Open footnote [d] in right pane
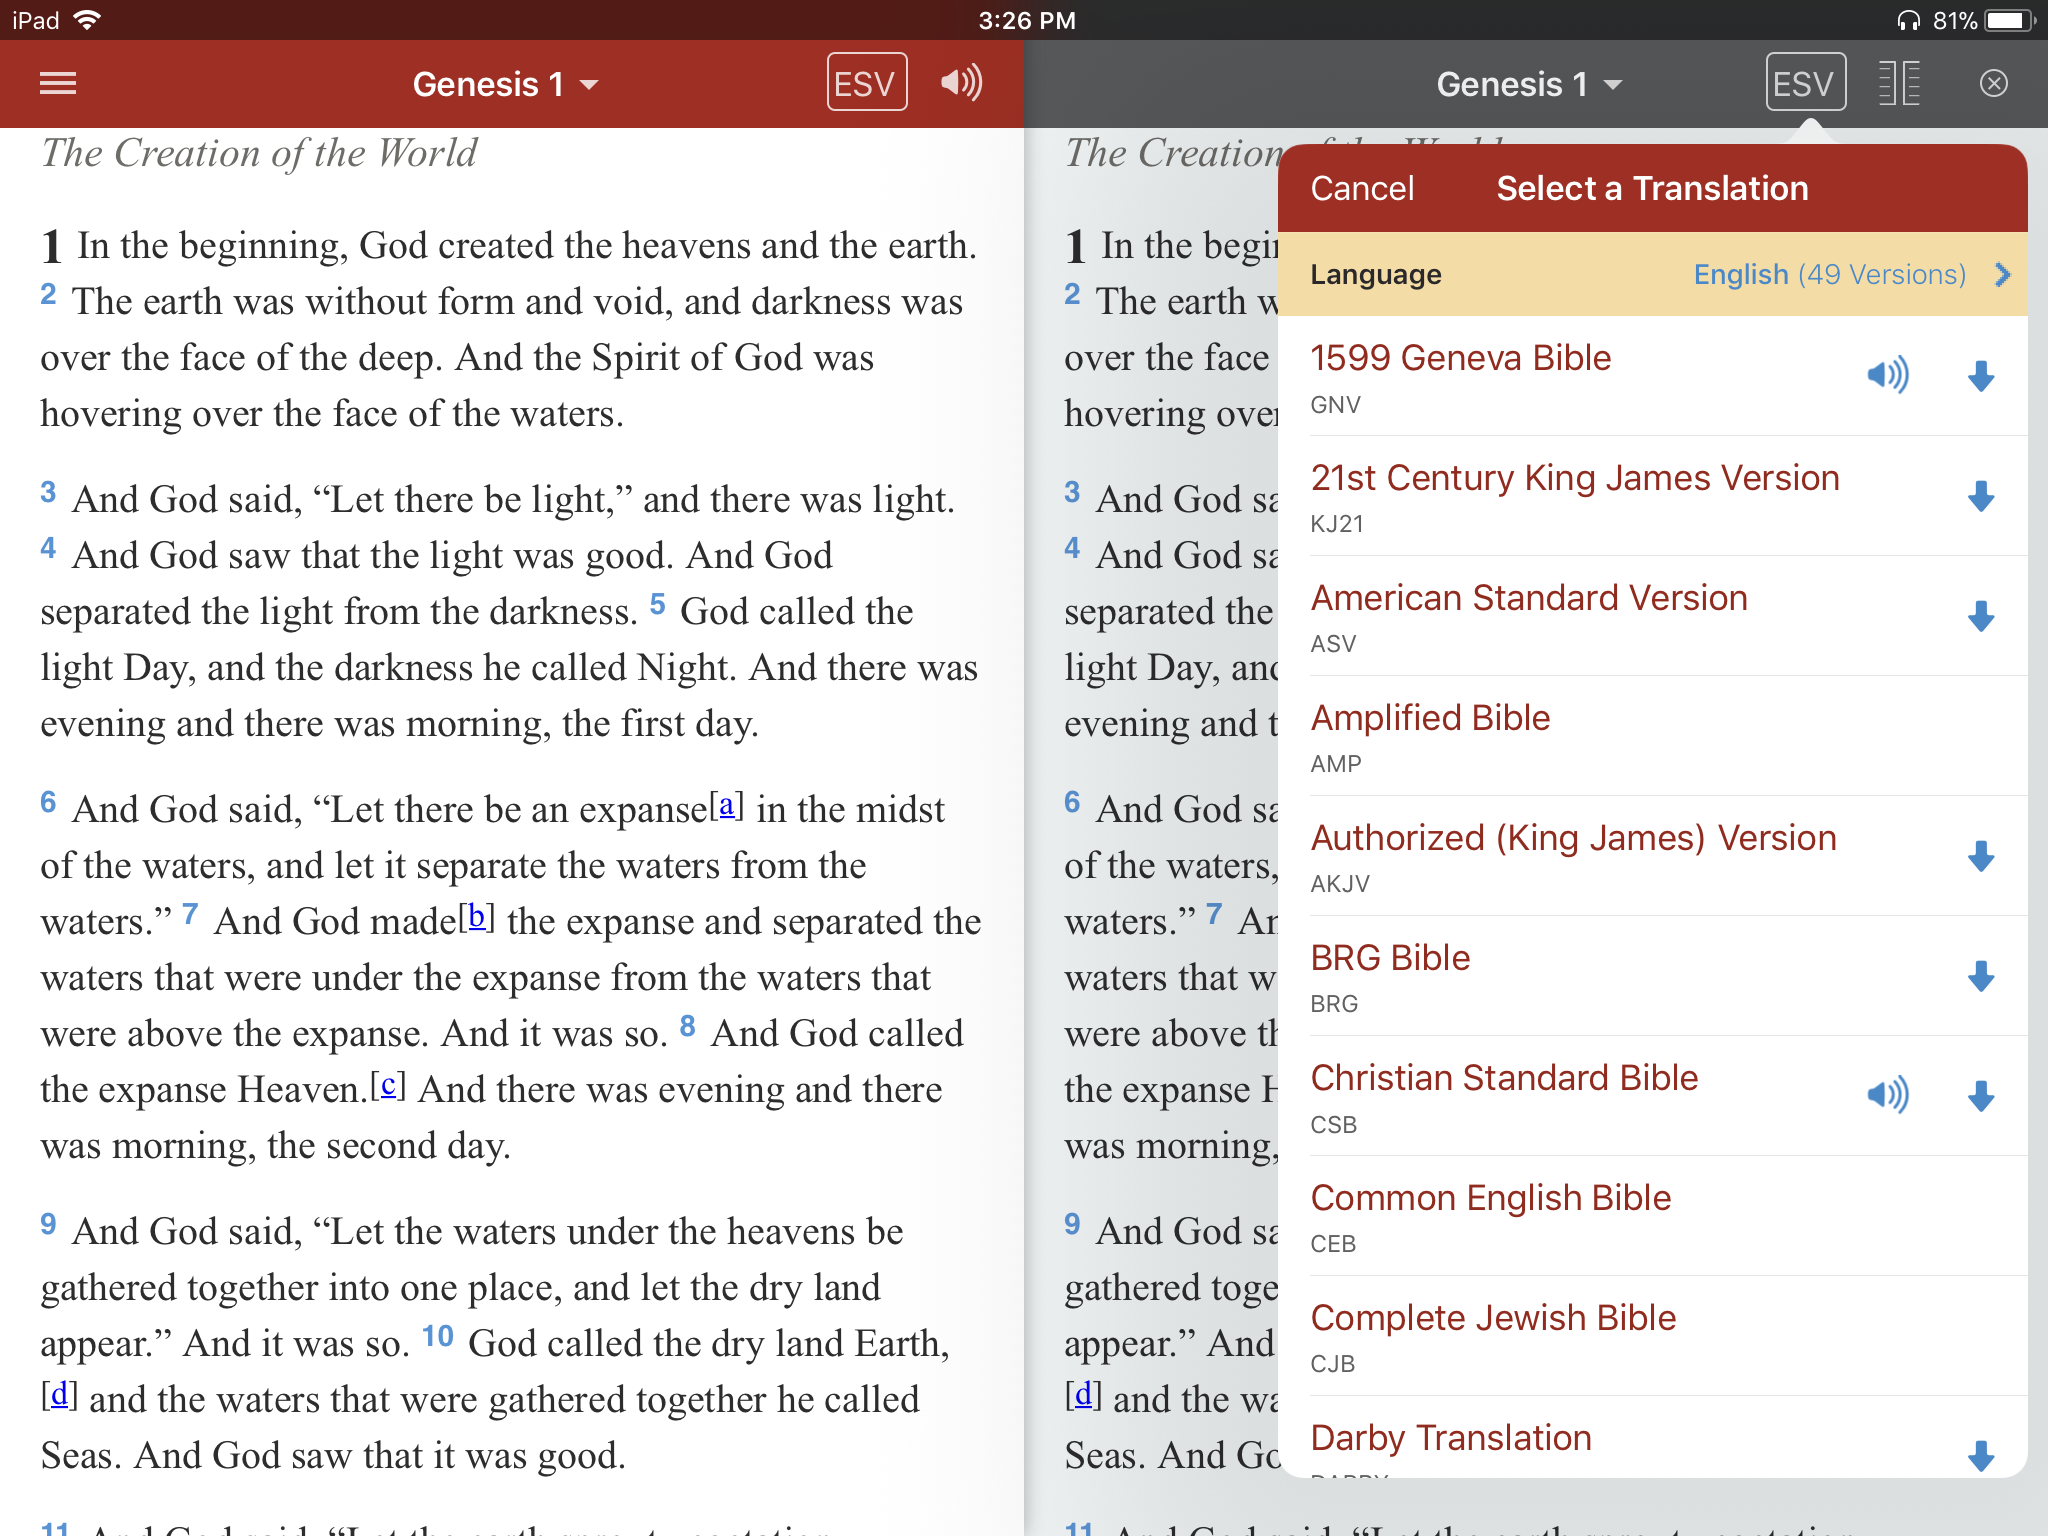The image size is (2048, 1536). [1083, 1396]
